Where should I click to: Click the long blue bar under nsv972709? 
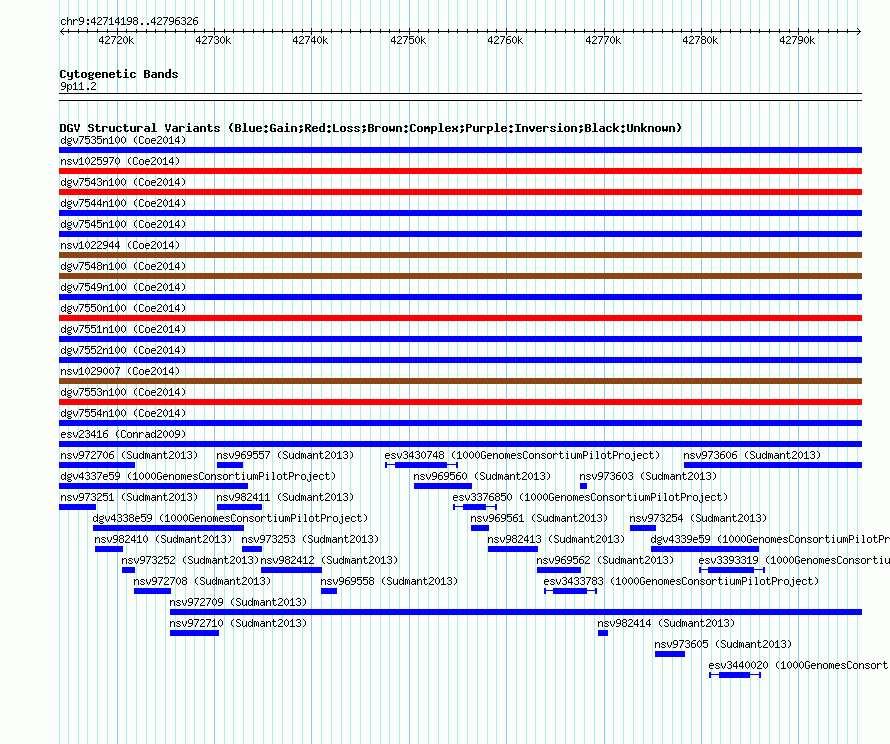[516, 612]
